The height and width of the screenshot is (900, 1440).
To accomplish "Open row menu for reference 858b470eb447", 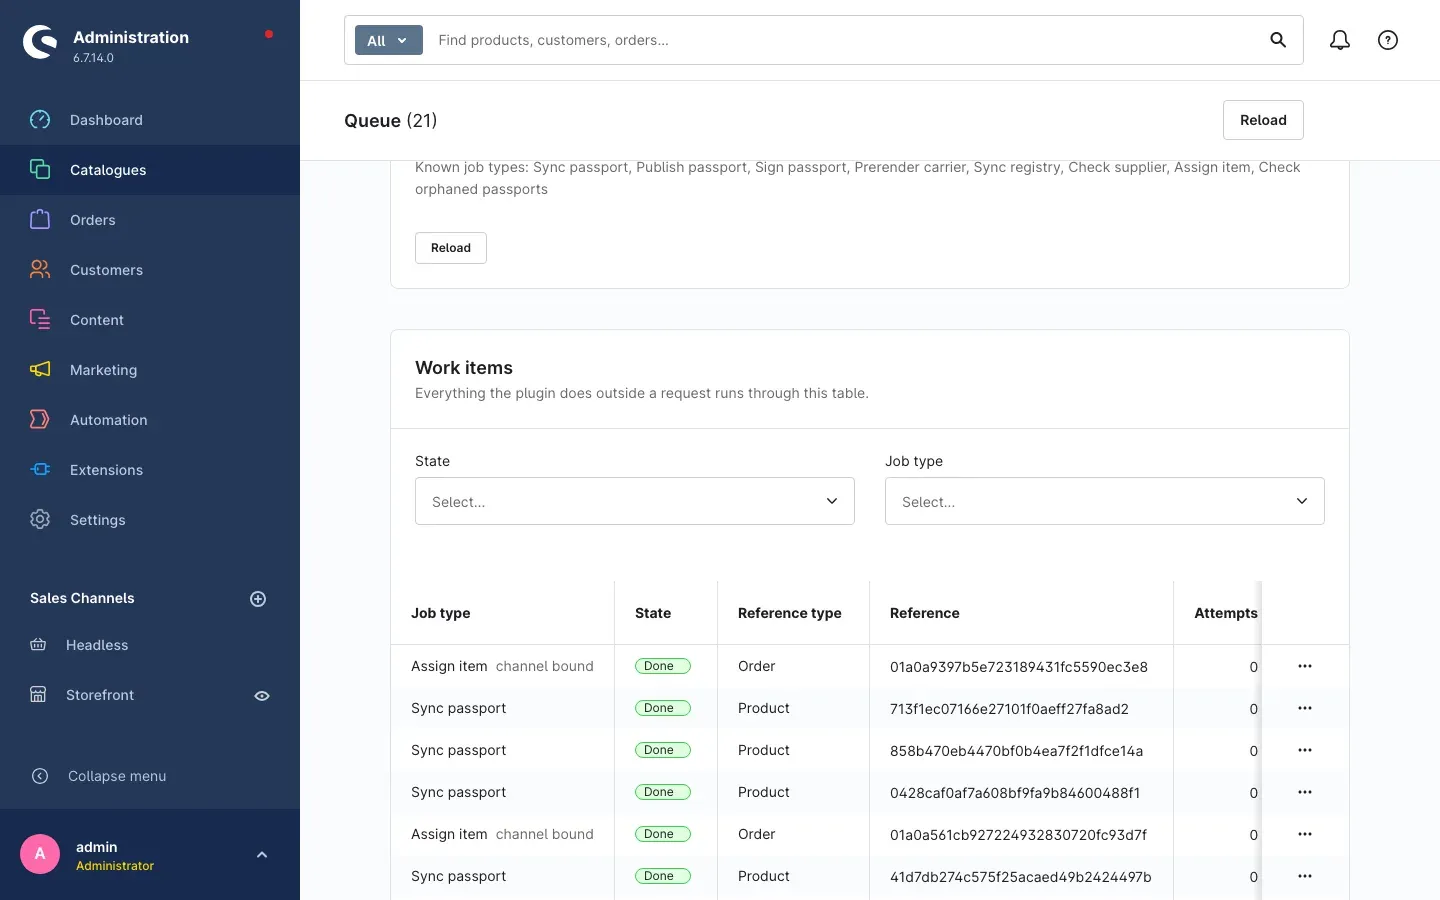I will click(x=1305, y=750).
